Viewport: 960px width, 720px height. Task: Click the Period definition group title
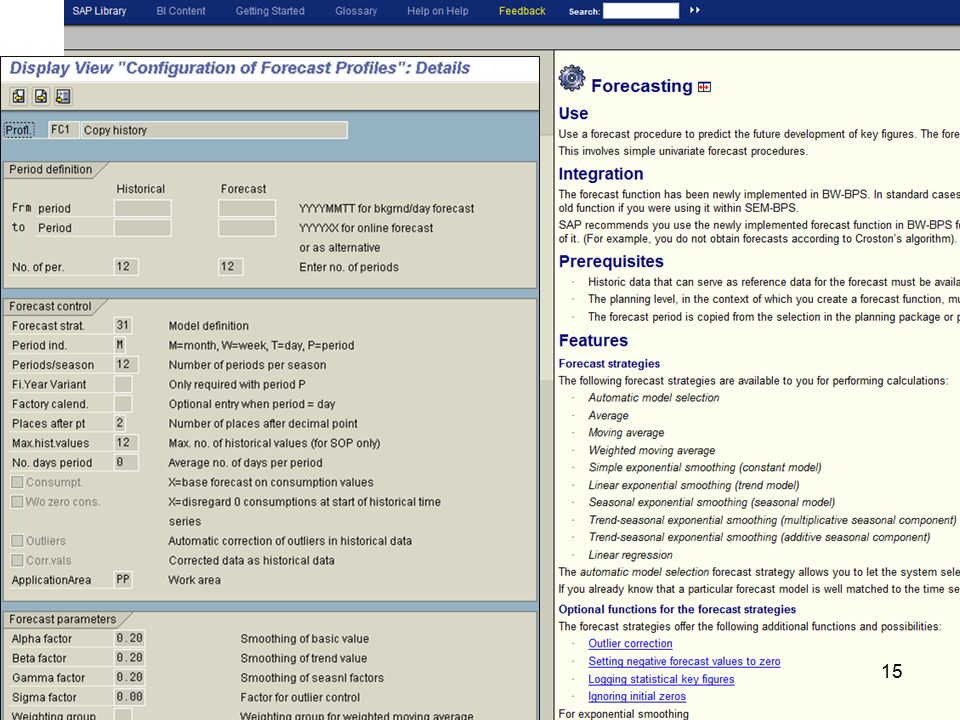click(x=51, y=170)
